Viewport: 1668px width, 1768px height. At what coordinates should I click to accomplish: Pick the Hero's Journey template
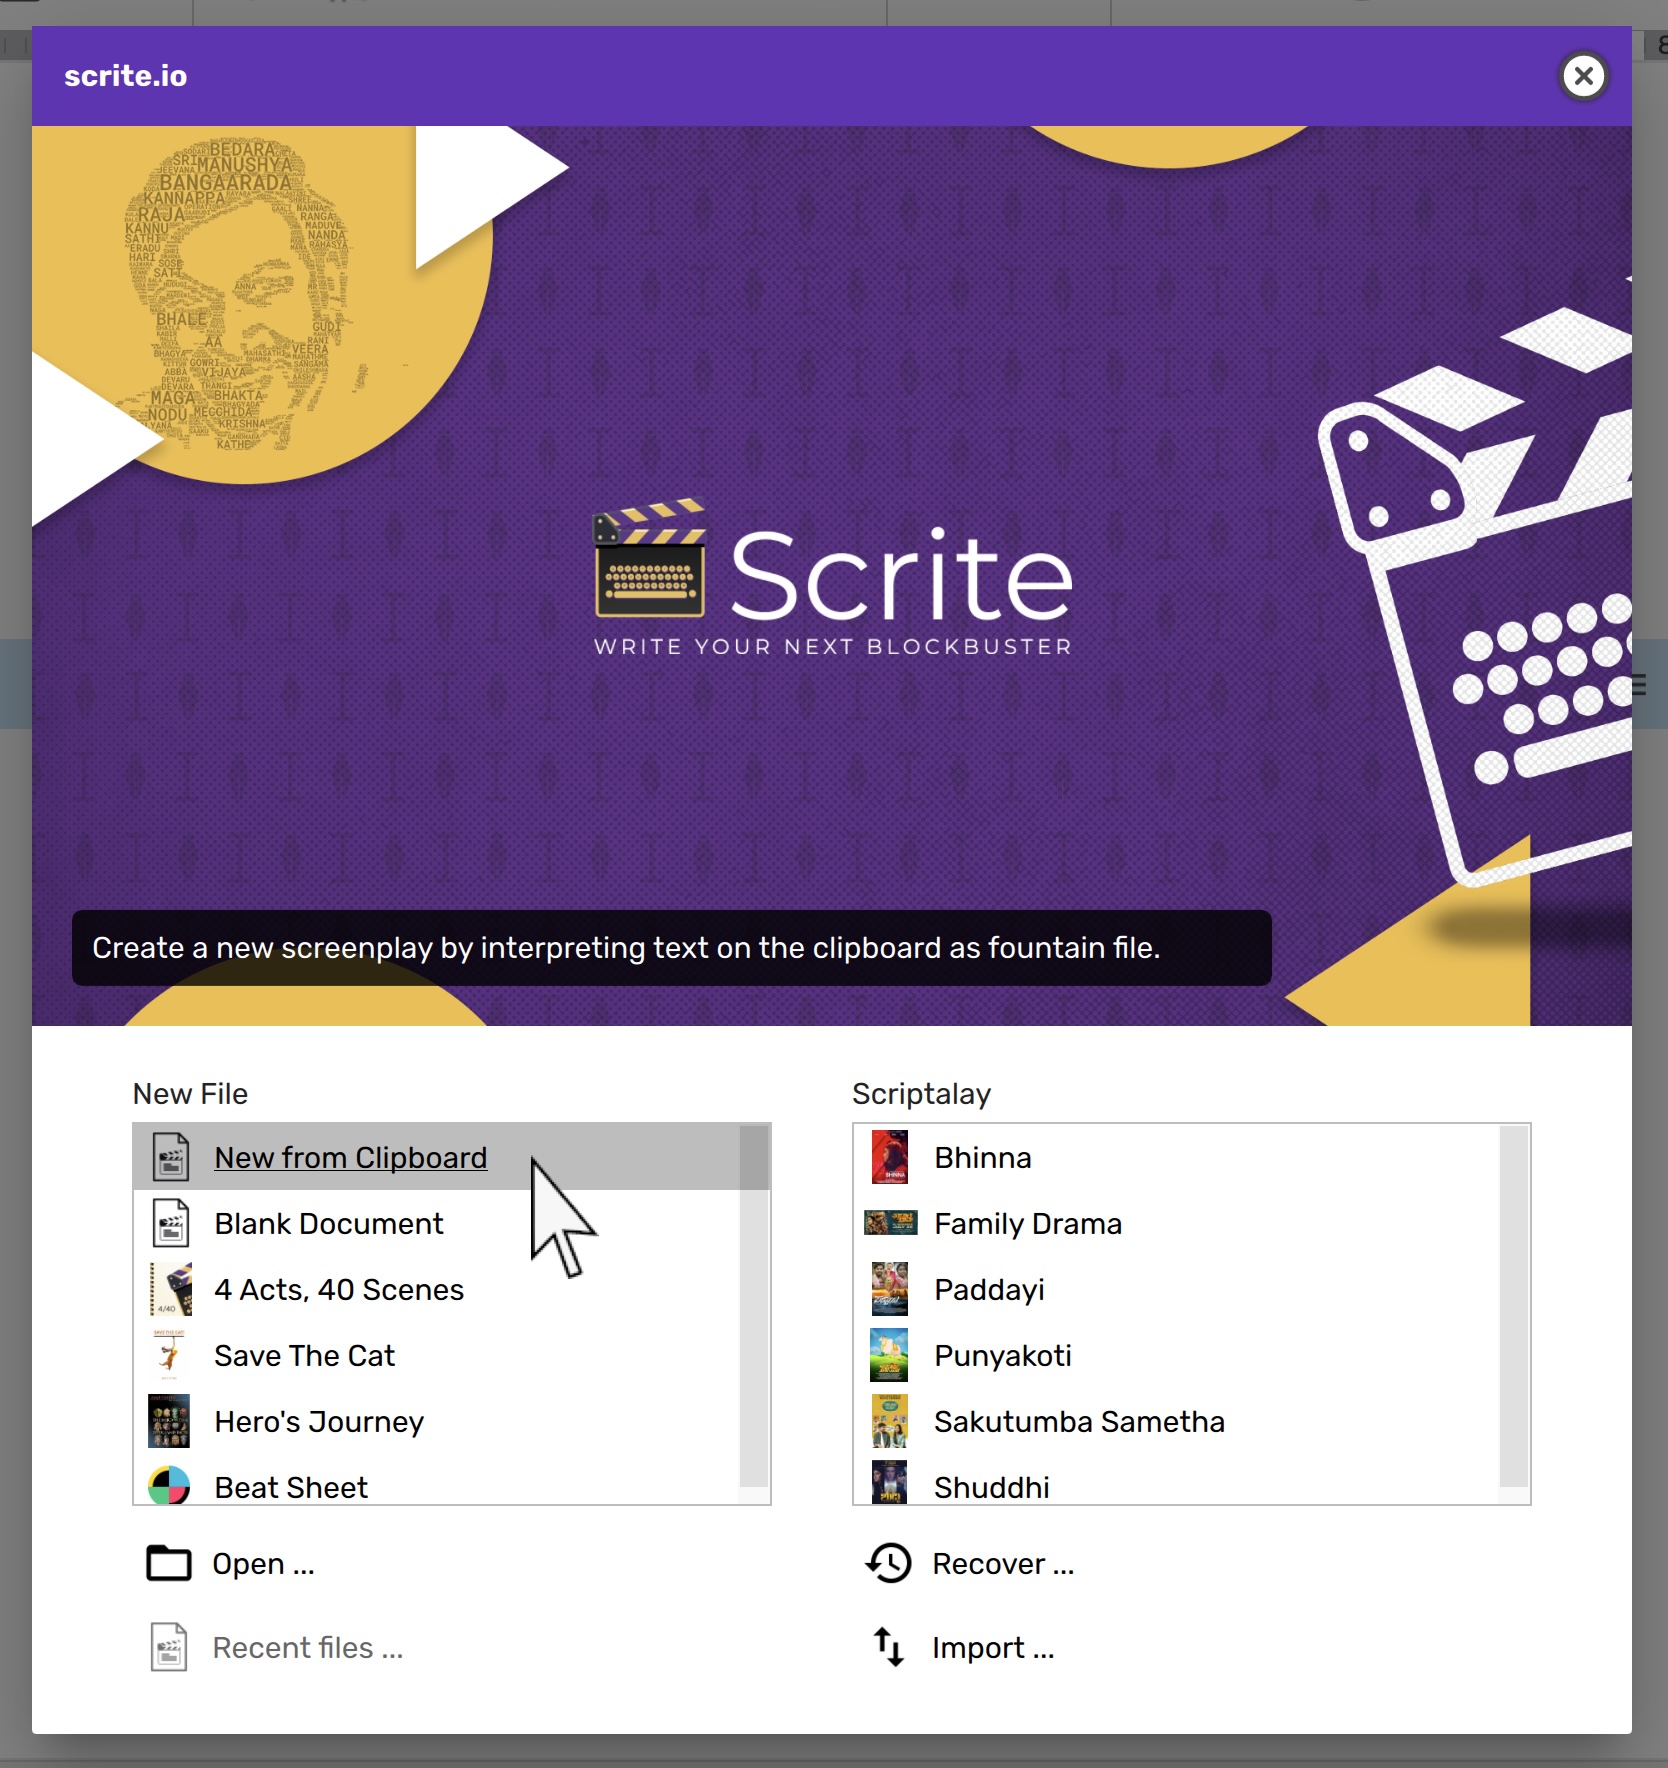pos(319,1422)
